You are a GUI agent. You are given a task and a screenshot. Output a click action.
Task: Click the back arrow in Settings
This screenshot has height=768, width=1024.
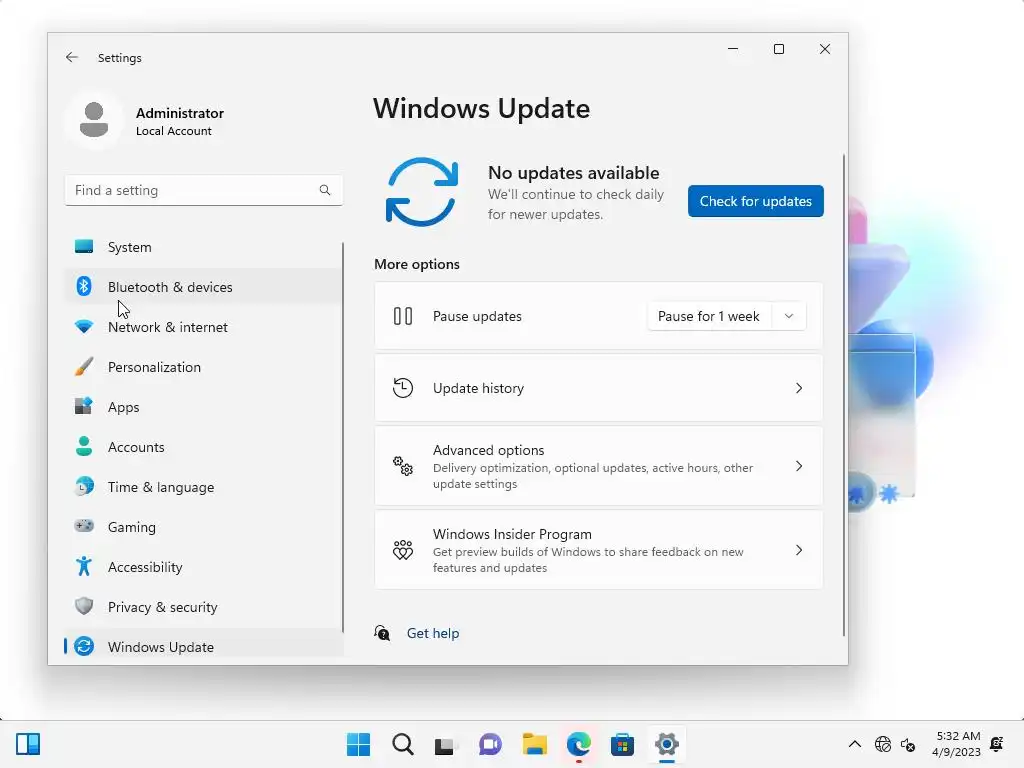(72, 57)
